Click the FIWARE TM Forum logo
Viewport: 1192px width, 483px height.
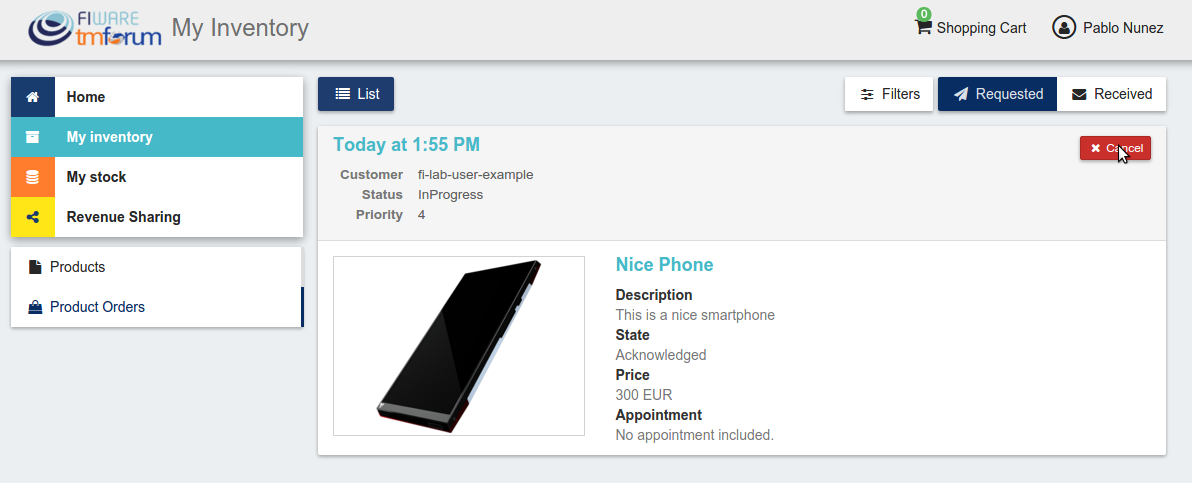(x=95, y=29)
